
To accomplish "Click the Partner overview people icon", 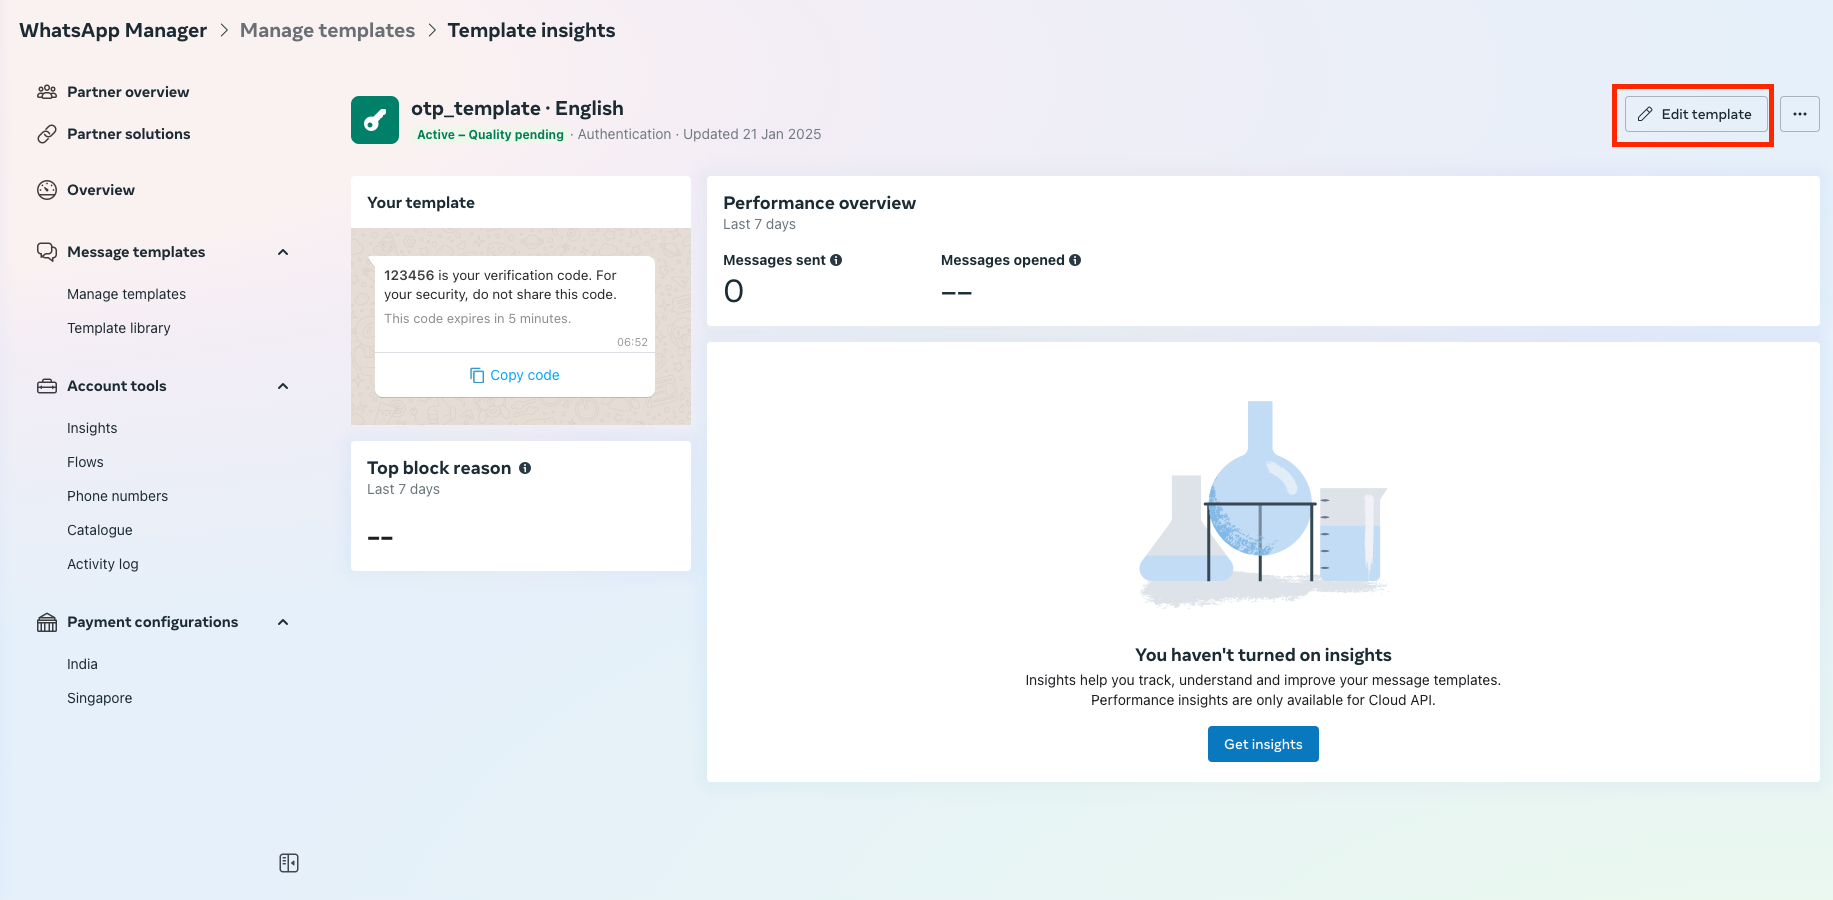I will 47,92.
